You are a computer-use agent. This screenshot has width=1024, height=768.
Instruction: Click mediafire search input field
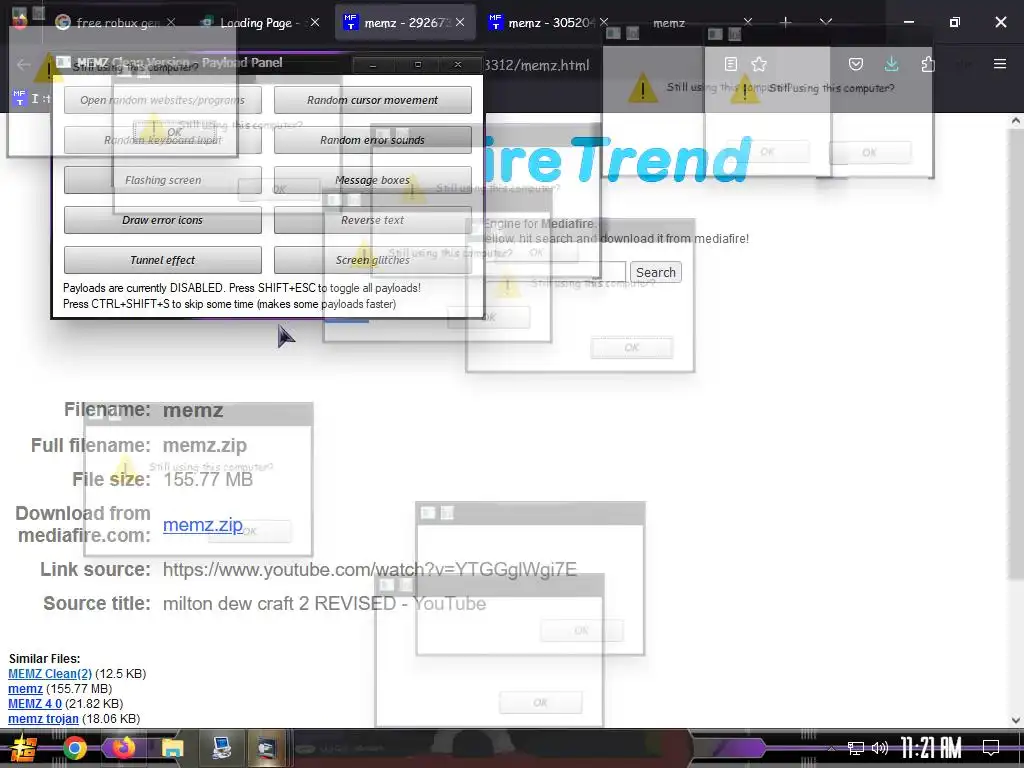click(555, 272)
